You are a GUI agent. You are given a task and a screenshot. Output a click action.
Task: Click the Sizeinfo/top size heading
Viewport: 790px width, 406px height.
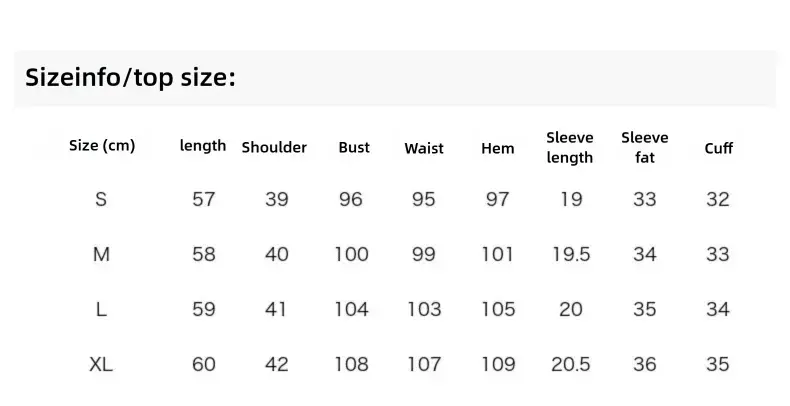click(130, 78)
